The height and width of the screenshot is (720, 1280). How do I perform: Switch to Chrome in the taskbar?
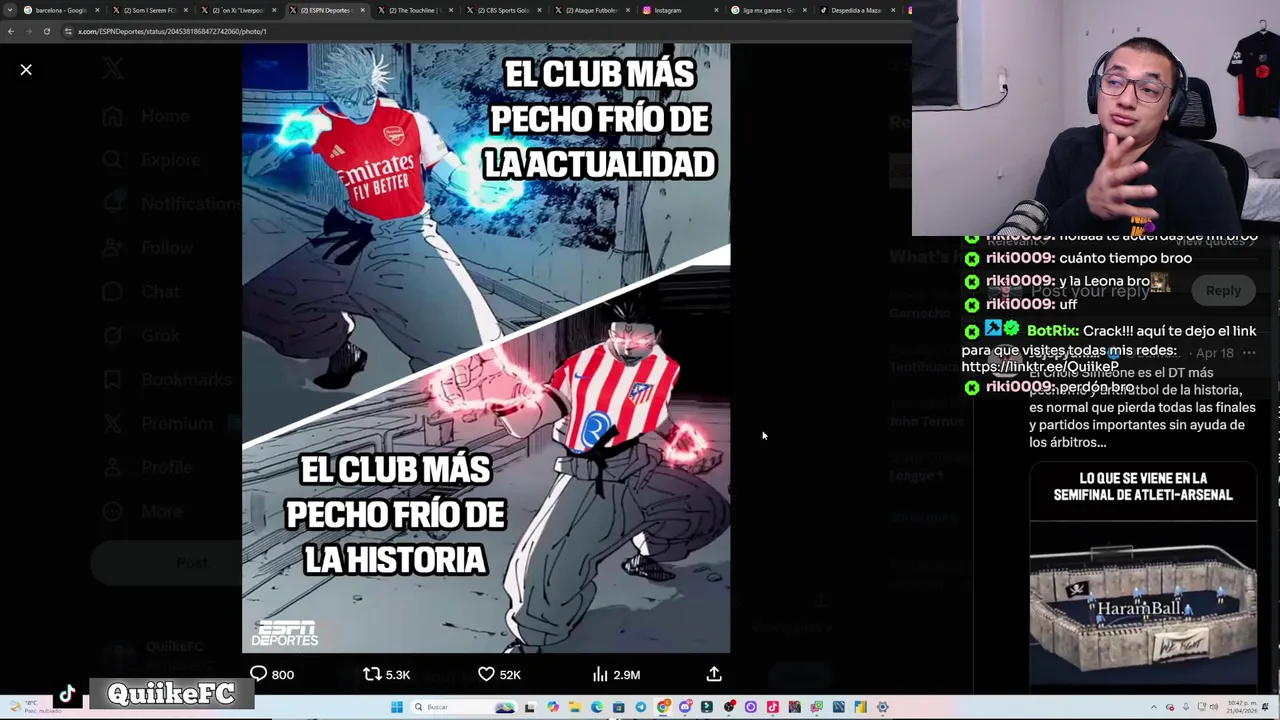(x=663, y=707)
